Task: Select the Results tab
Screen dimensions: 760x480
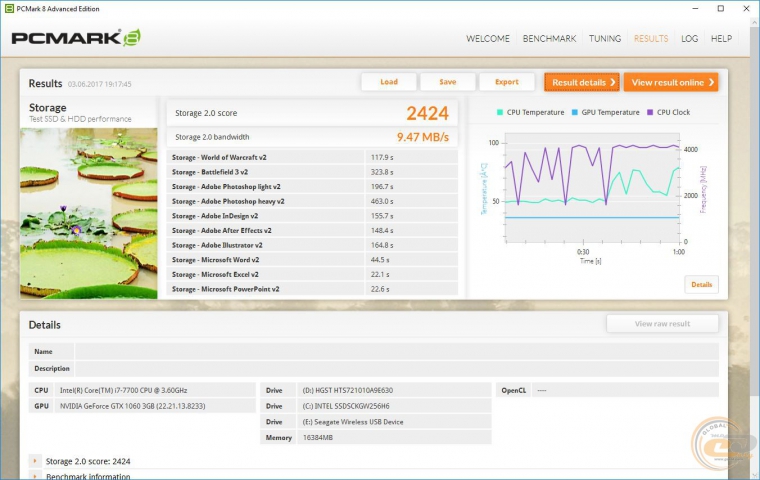Action: 651,38
